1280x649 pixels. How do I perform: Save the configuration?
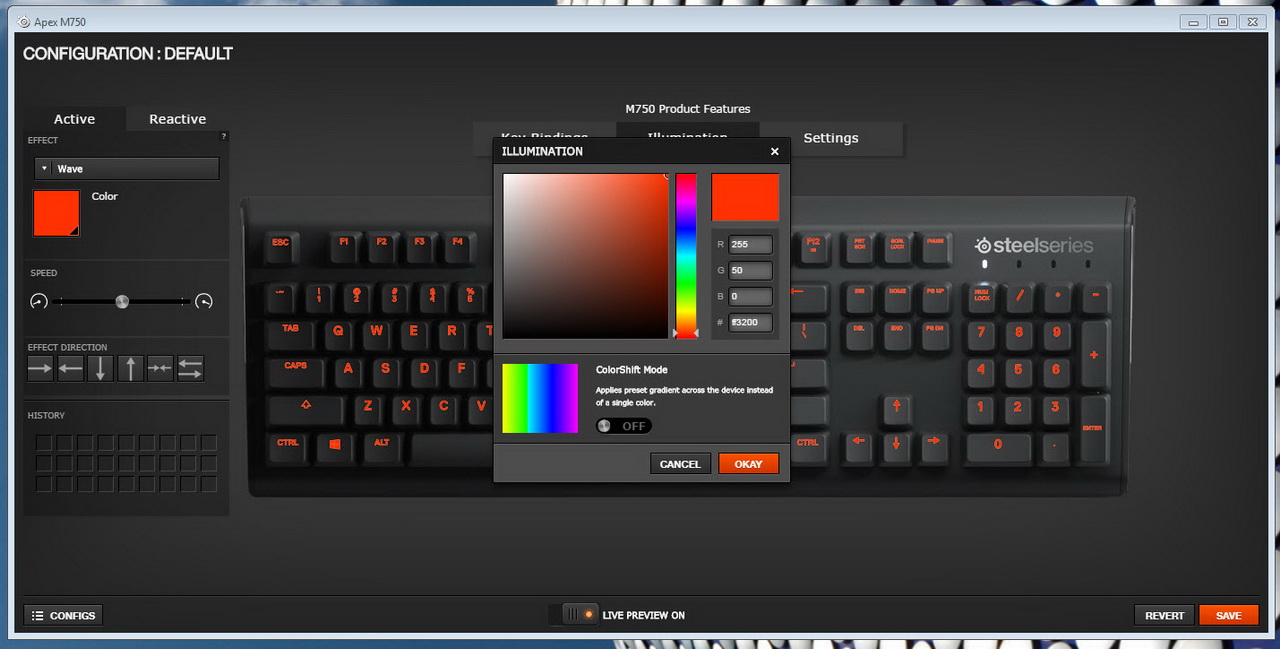point(1228,615)
